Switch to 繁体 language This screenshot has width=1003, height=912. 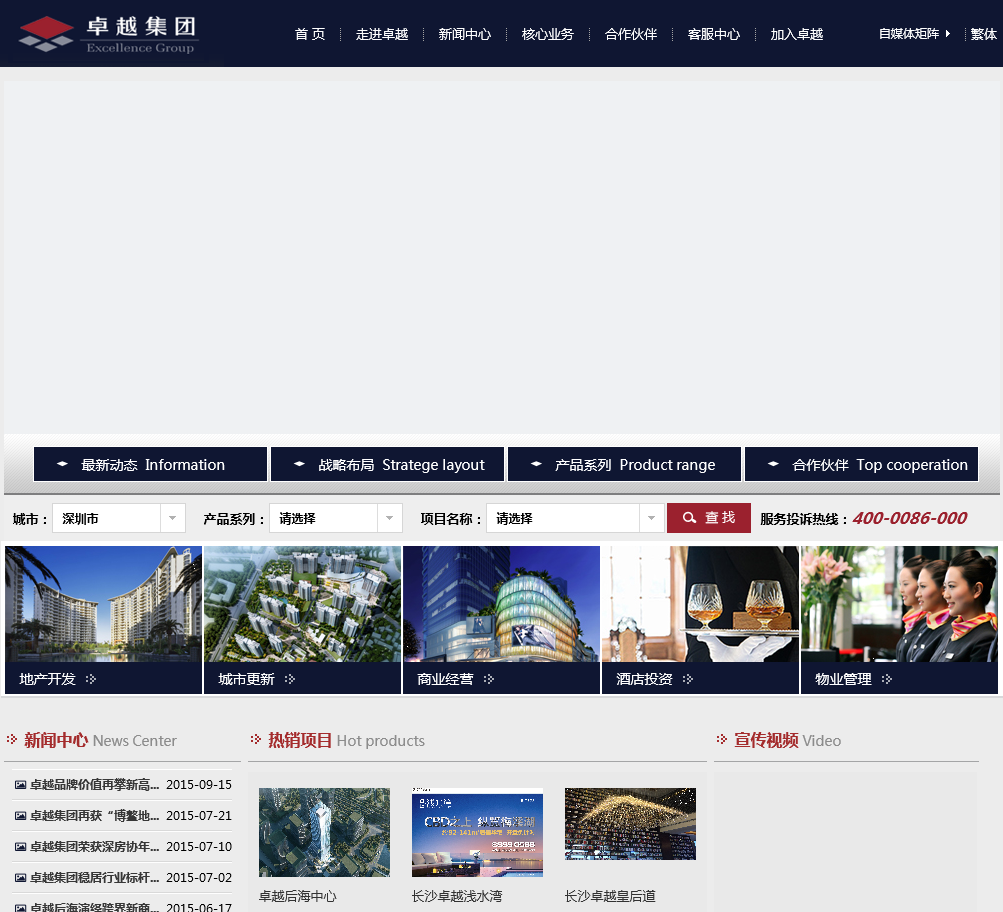(983, 35)
